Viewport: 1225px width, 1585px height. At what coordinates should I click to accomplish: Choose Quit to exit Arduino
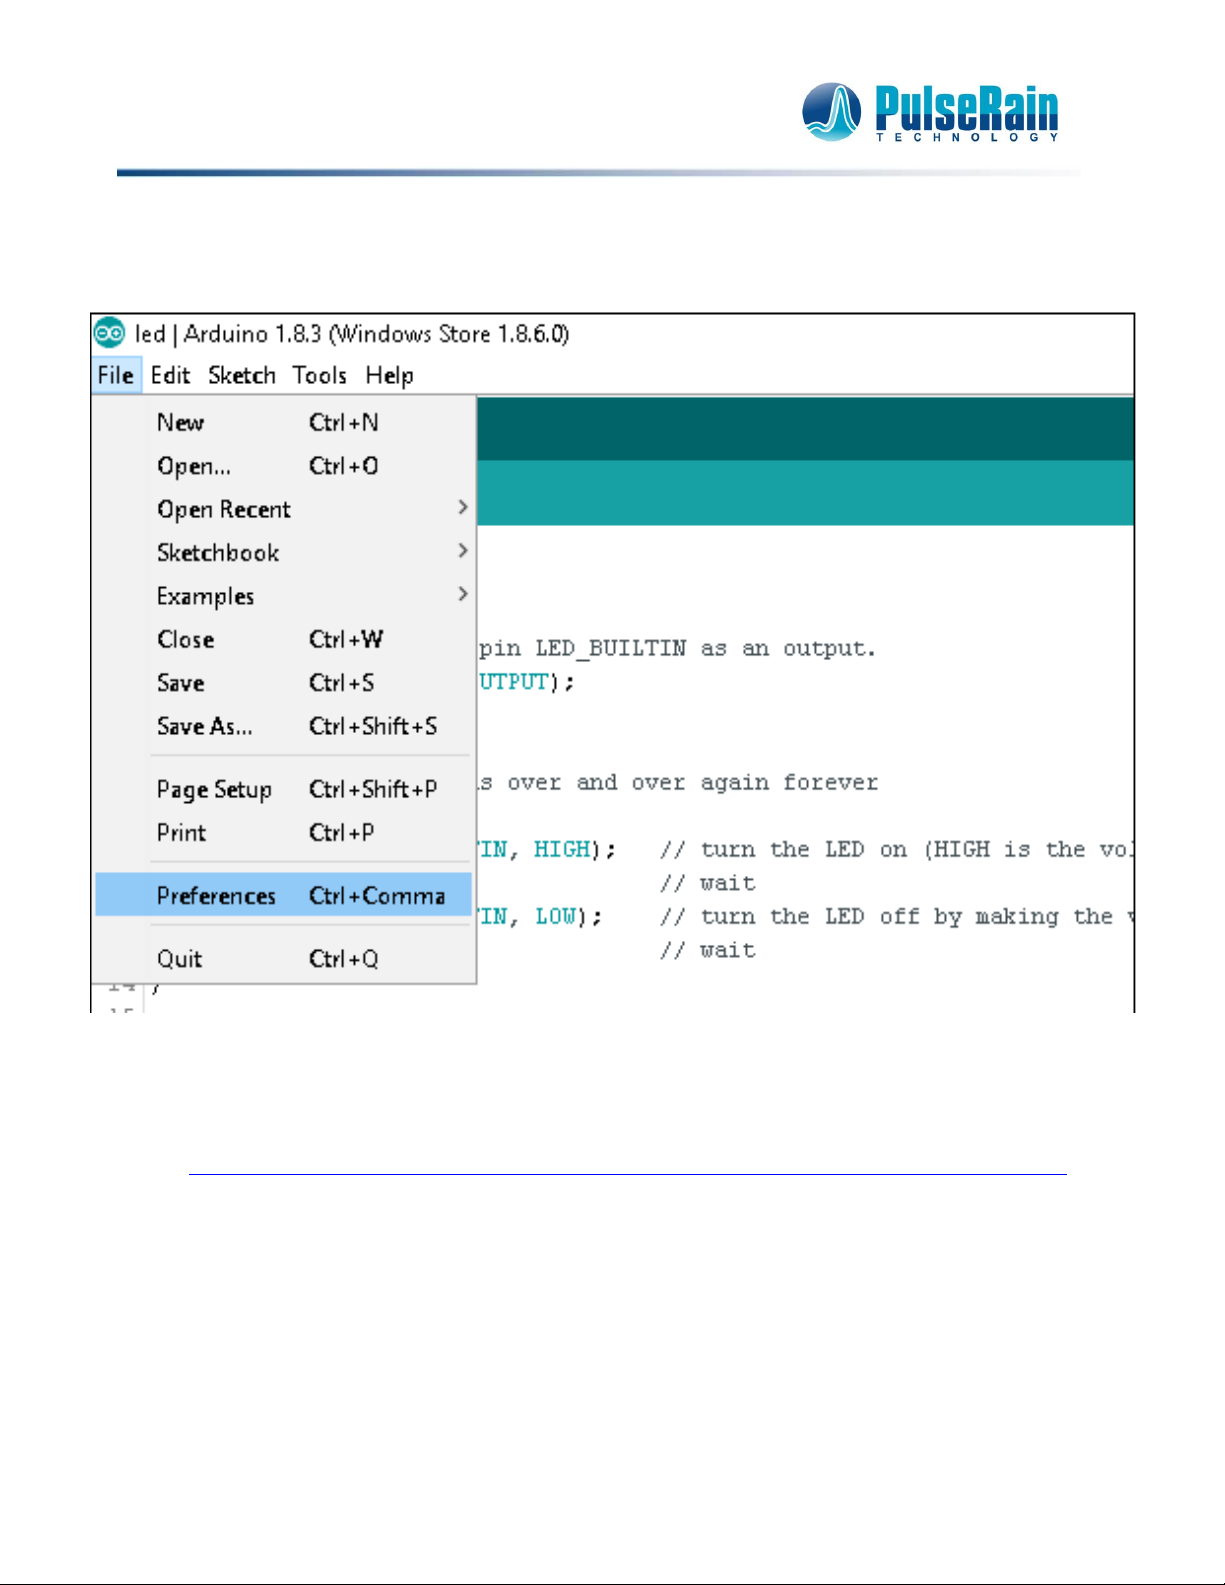point(180,959)
